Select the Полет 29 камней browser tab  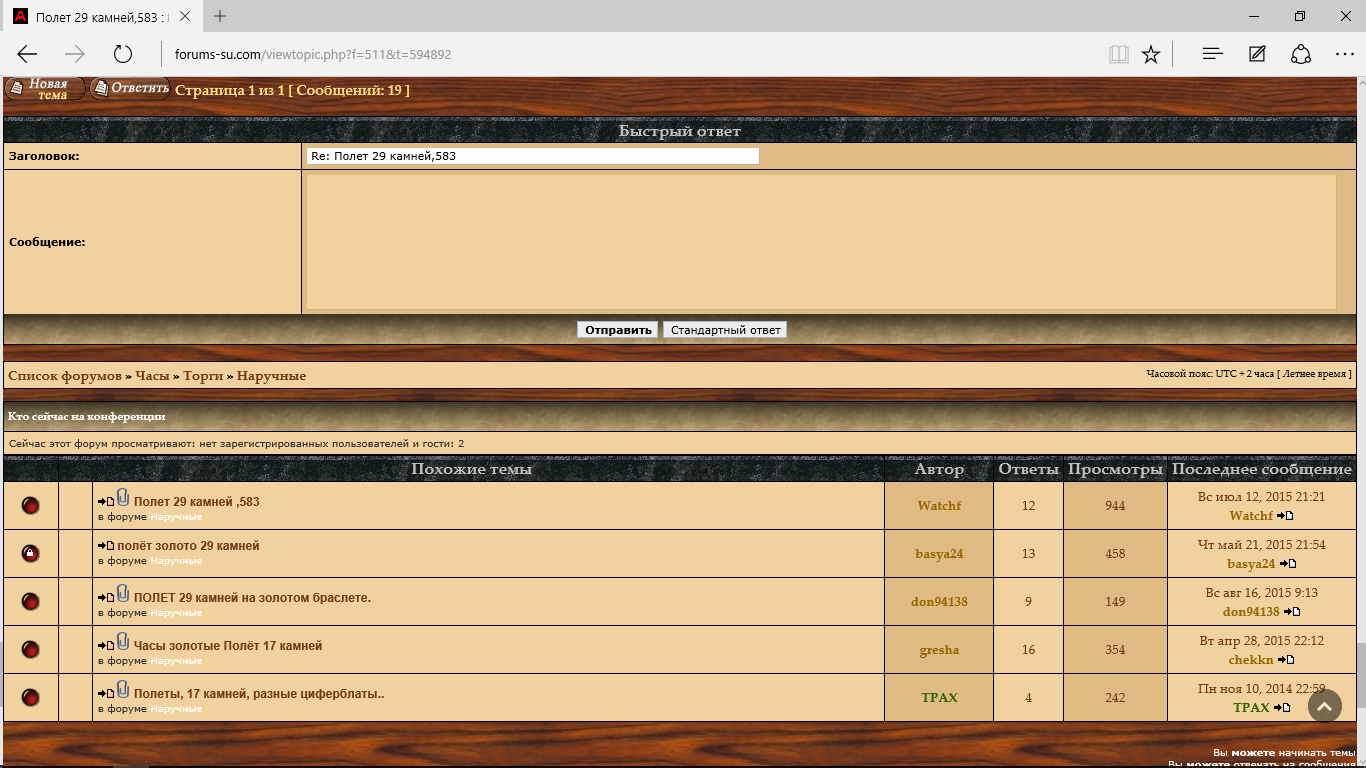[100, 17]
